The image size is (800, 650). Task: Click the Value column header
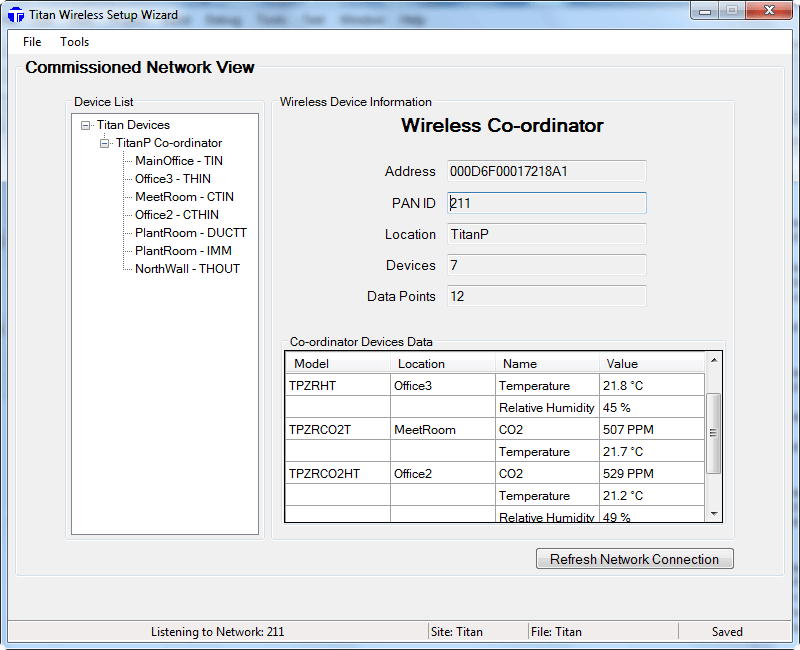pyautogui.click(x=652, y=363)
